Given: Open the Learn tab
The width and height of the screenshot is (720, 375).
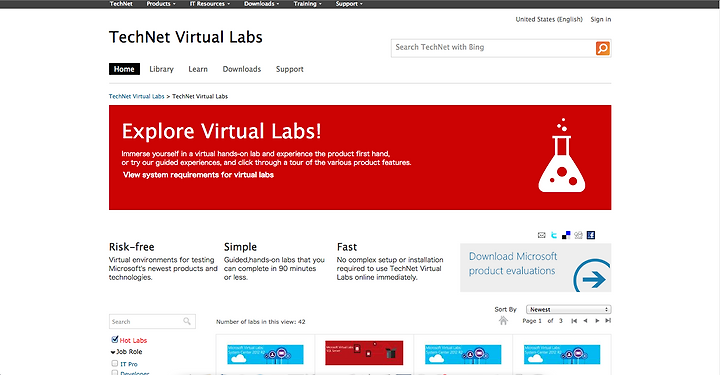Looking at the screenshot, I should coord(198,69).
